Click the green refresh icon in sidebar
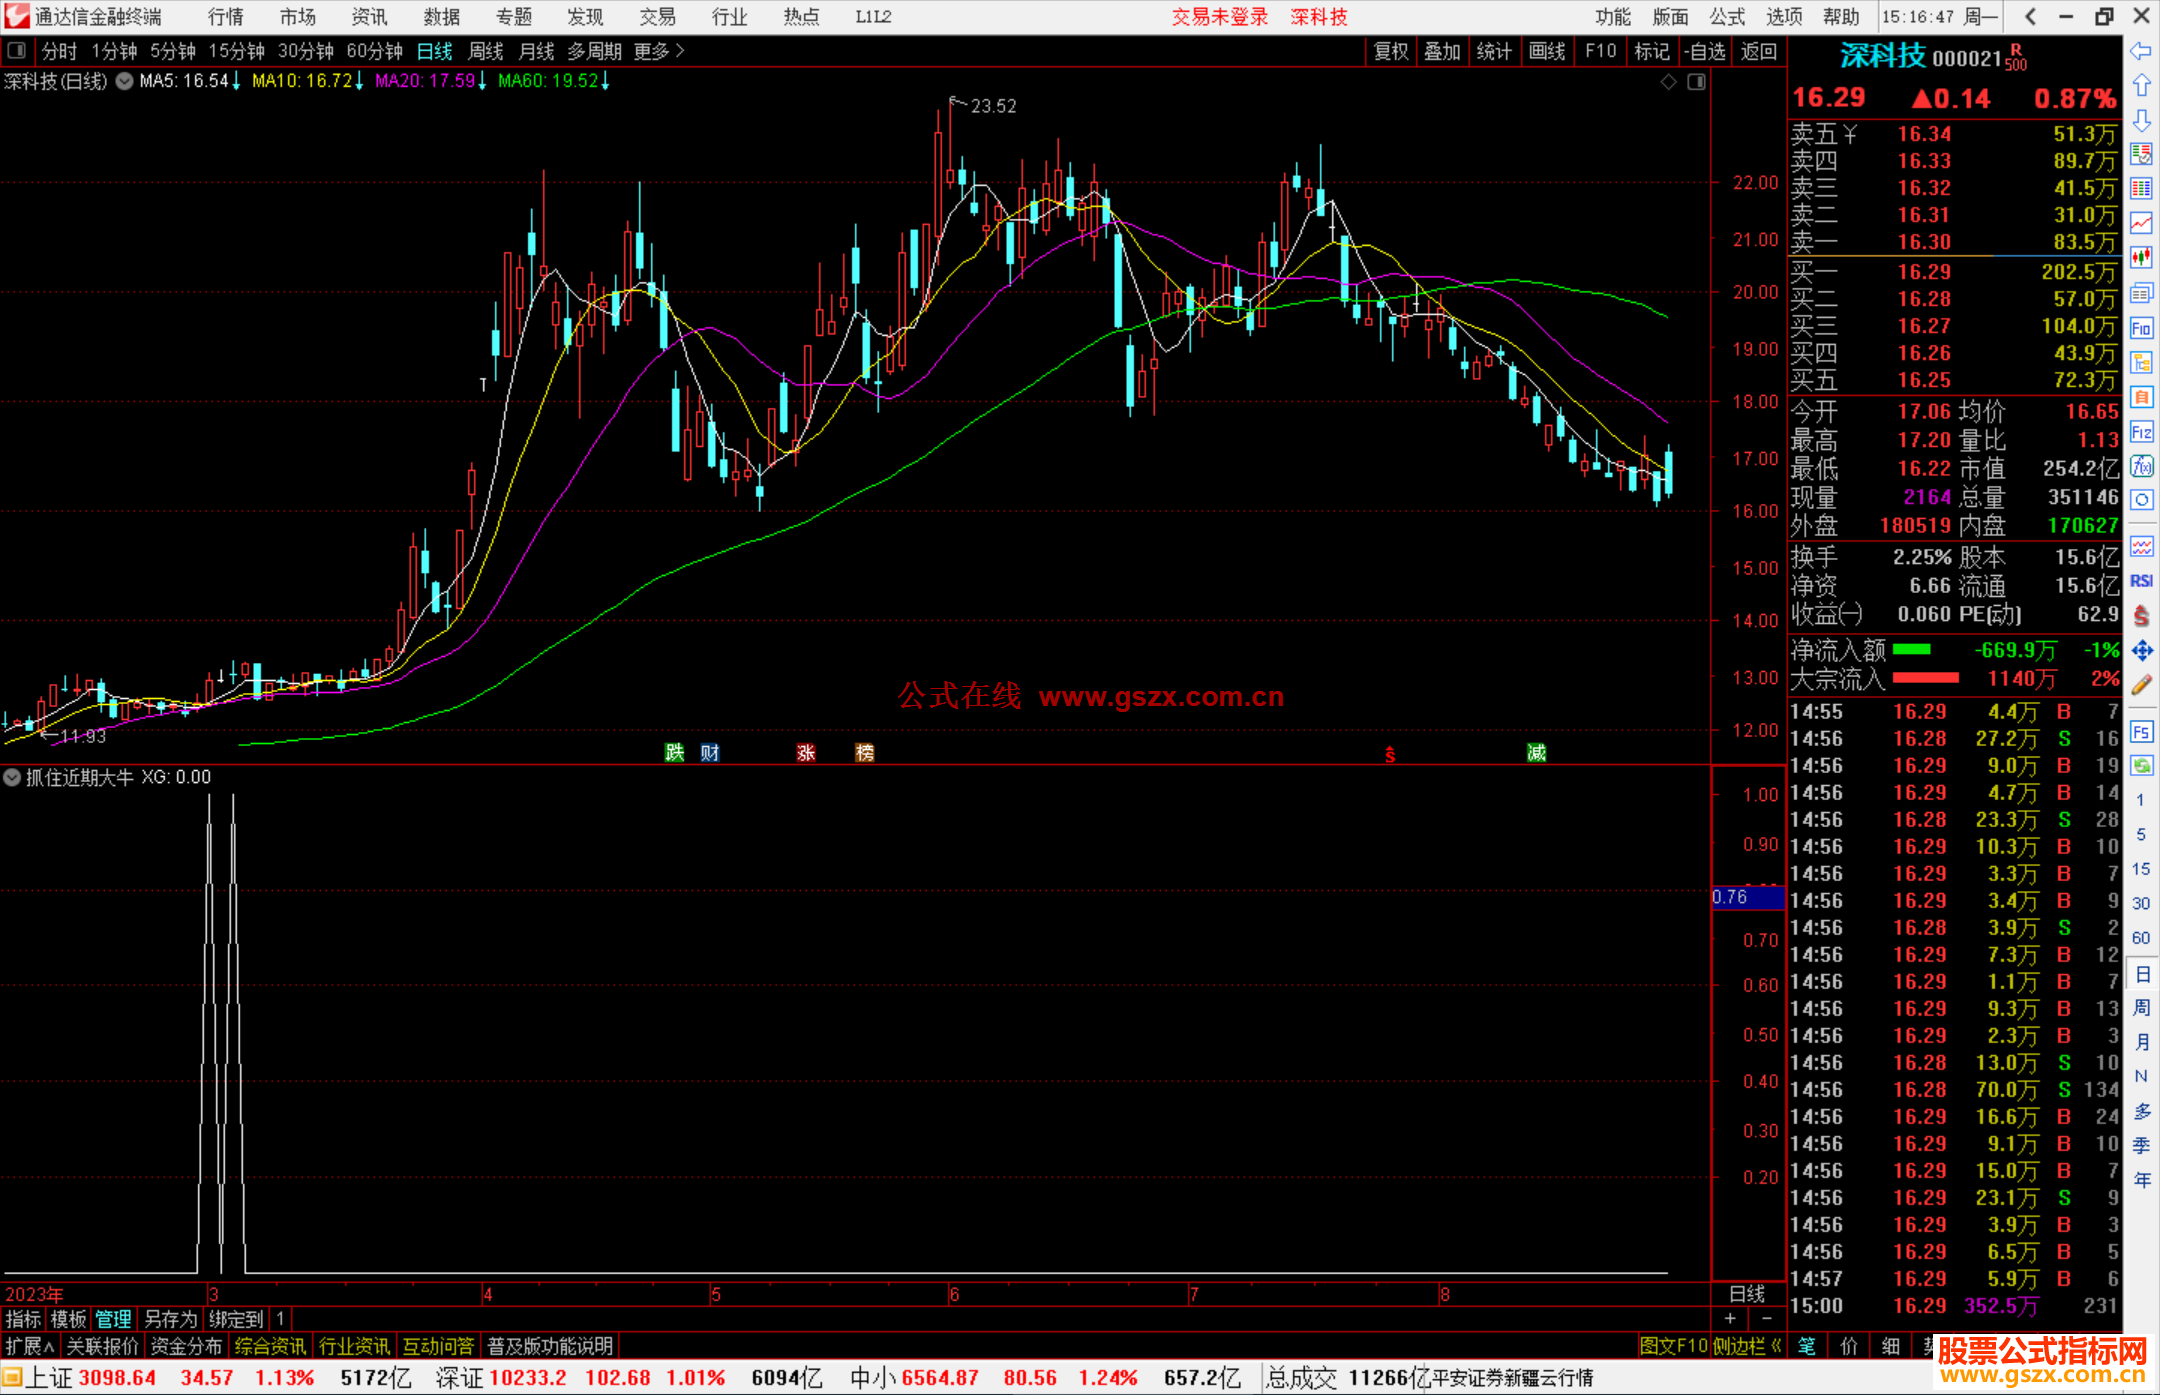Image resolution: width=2160 pixels, height=1395 pixels. click(2141, 766)
